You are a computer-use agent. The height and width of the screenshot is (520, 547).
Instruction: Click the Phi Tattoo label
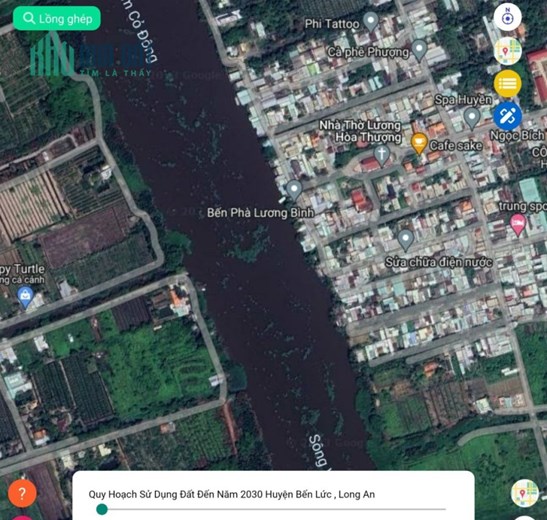tap(332, 24)
